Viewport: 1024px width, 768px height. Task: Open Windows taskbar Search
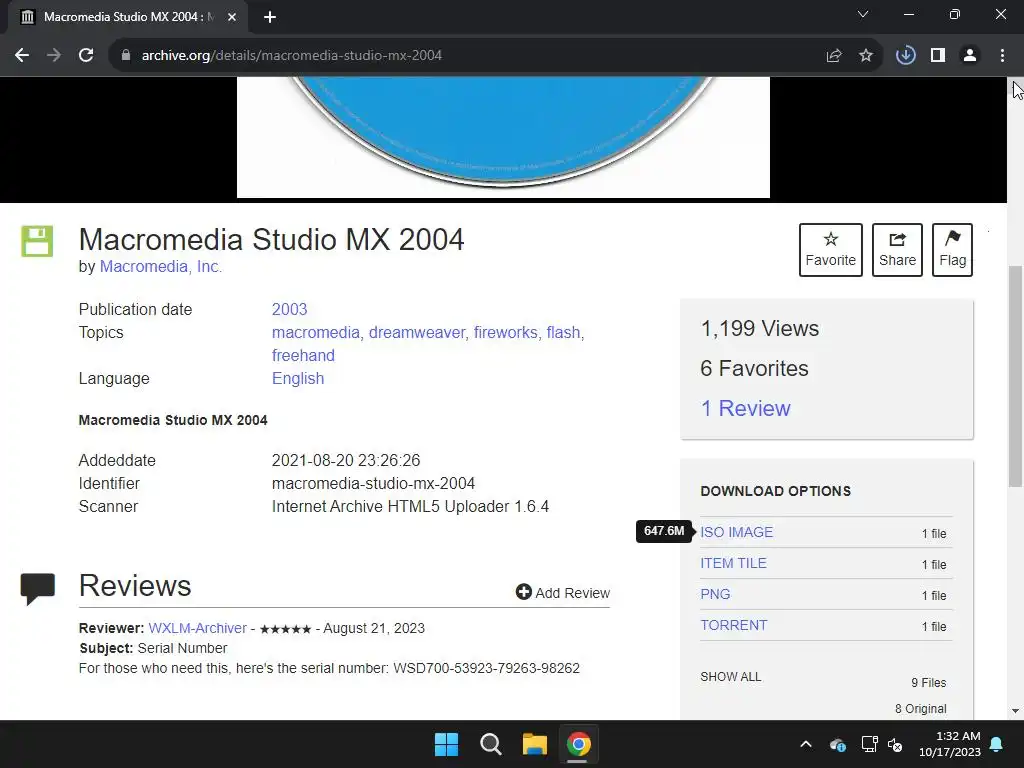(x=490, y=744)
